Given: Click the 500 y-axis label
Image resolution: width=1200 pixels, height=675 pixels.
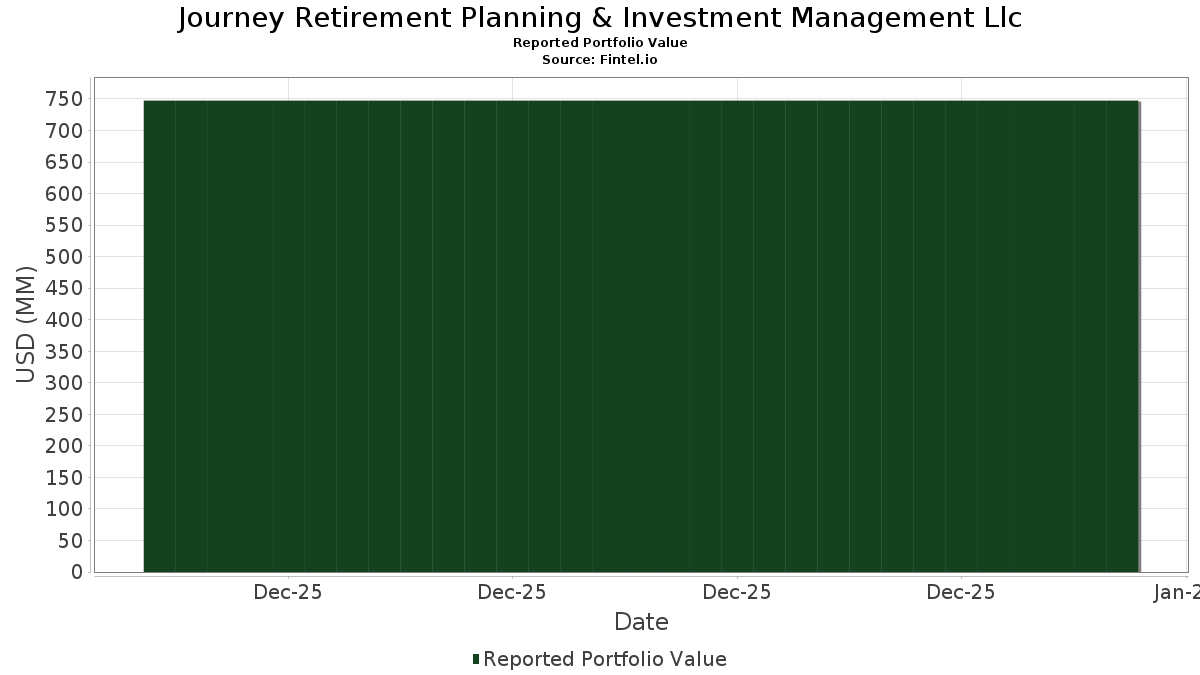Looking at the screenshot, I should coord(63,257).
